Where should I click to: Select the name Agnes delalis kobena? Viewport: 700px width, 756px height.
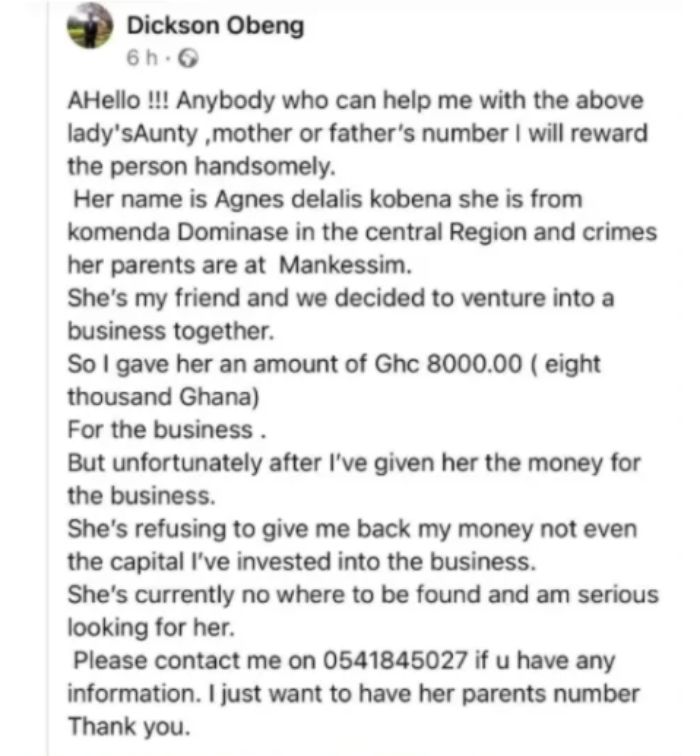tap(333, 199)
